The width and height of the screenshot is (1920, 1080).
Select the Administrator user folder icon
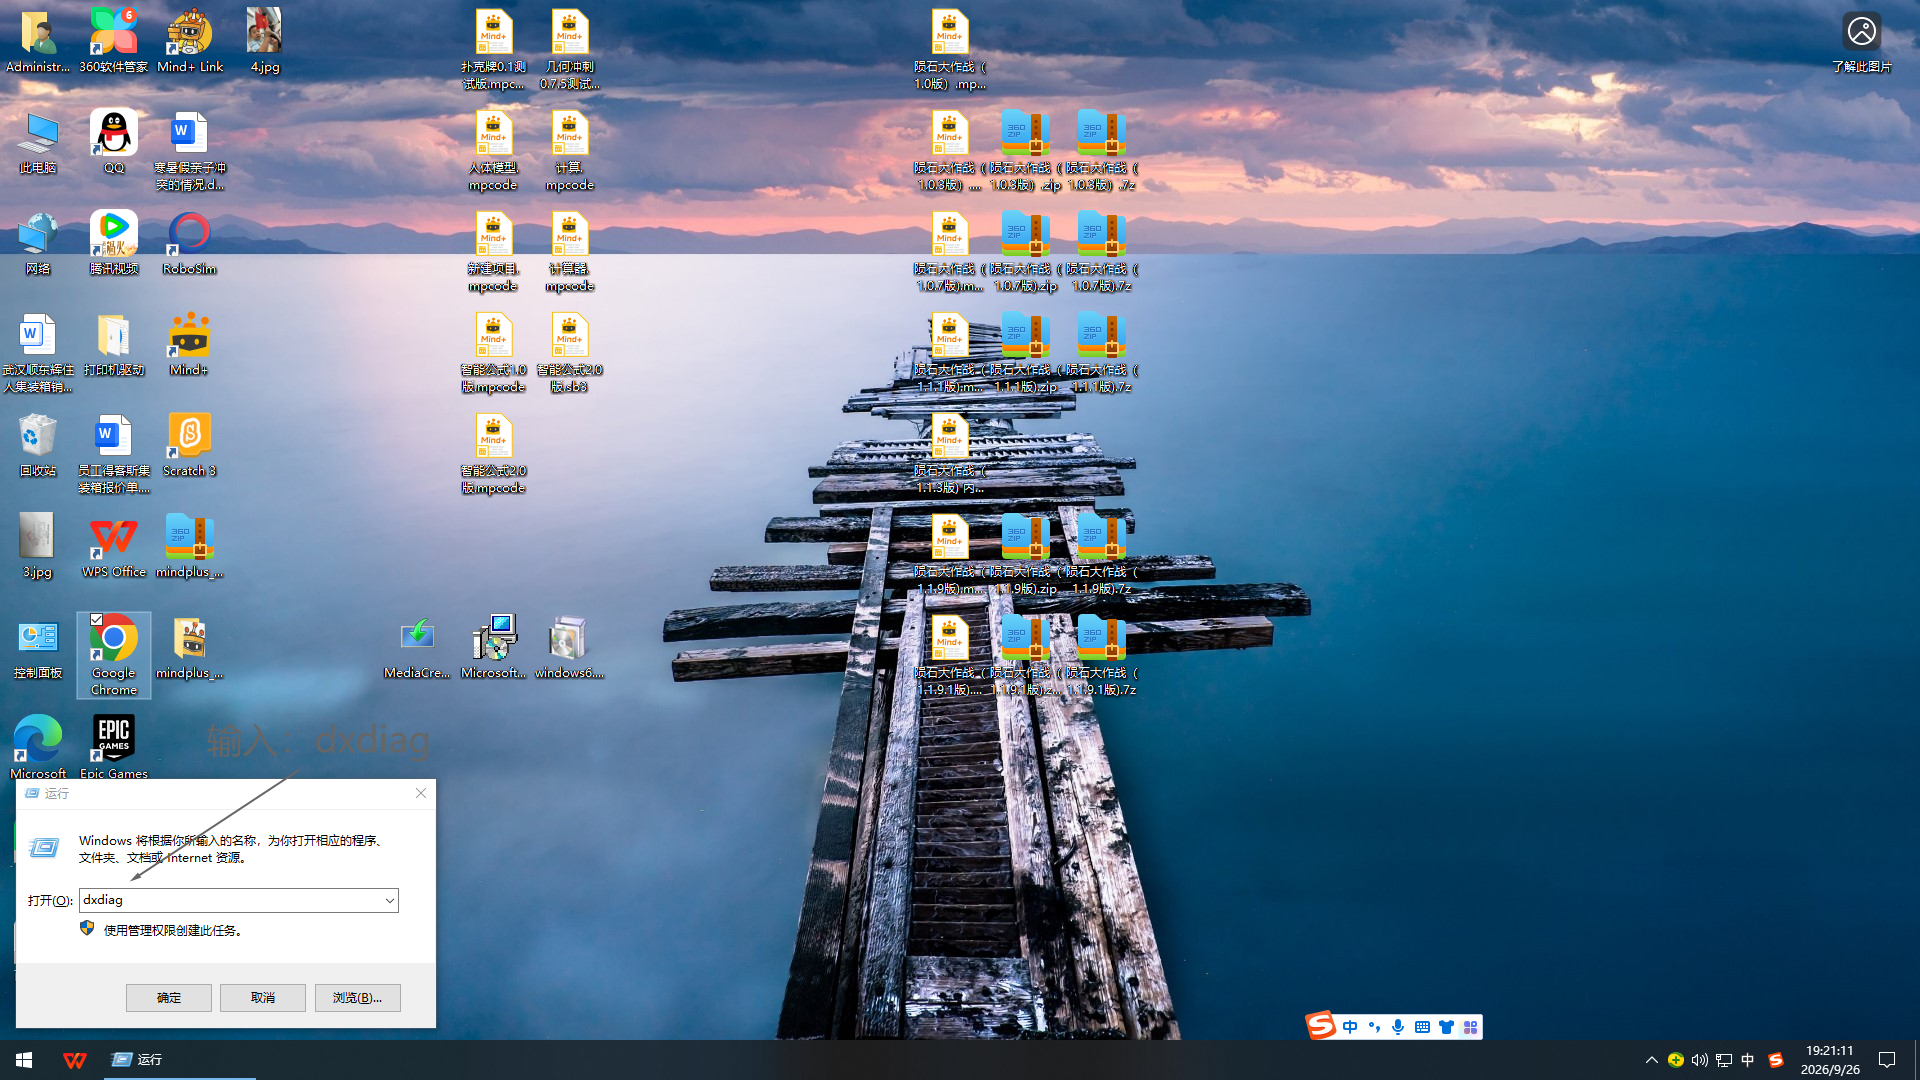[x=38, y=40]
